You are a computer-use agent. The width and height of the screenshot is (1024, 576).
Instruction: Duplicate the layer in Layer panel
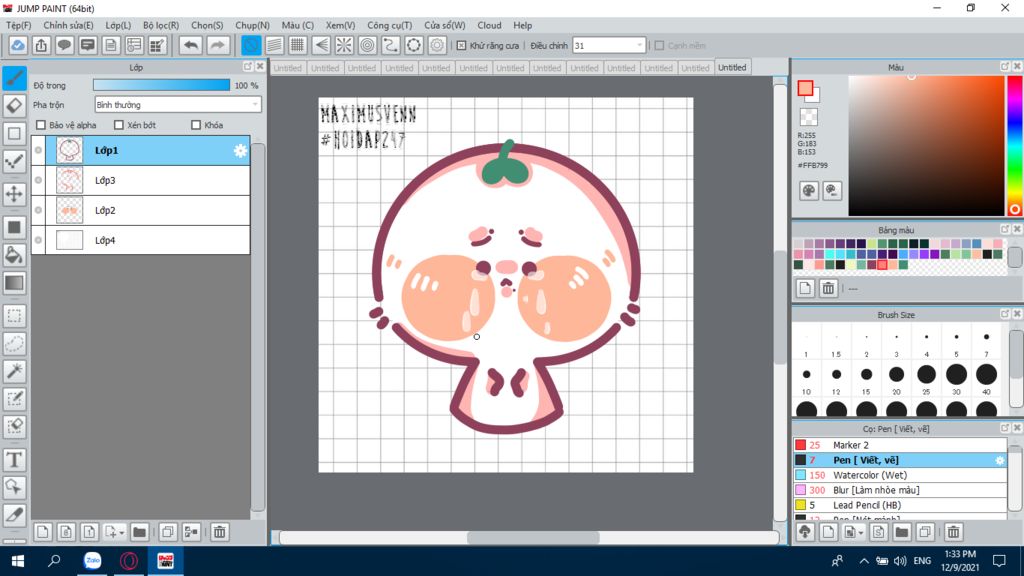pos(168,532)
